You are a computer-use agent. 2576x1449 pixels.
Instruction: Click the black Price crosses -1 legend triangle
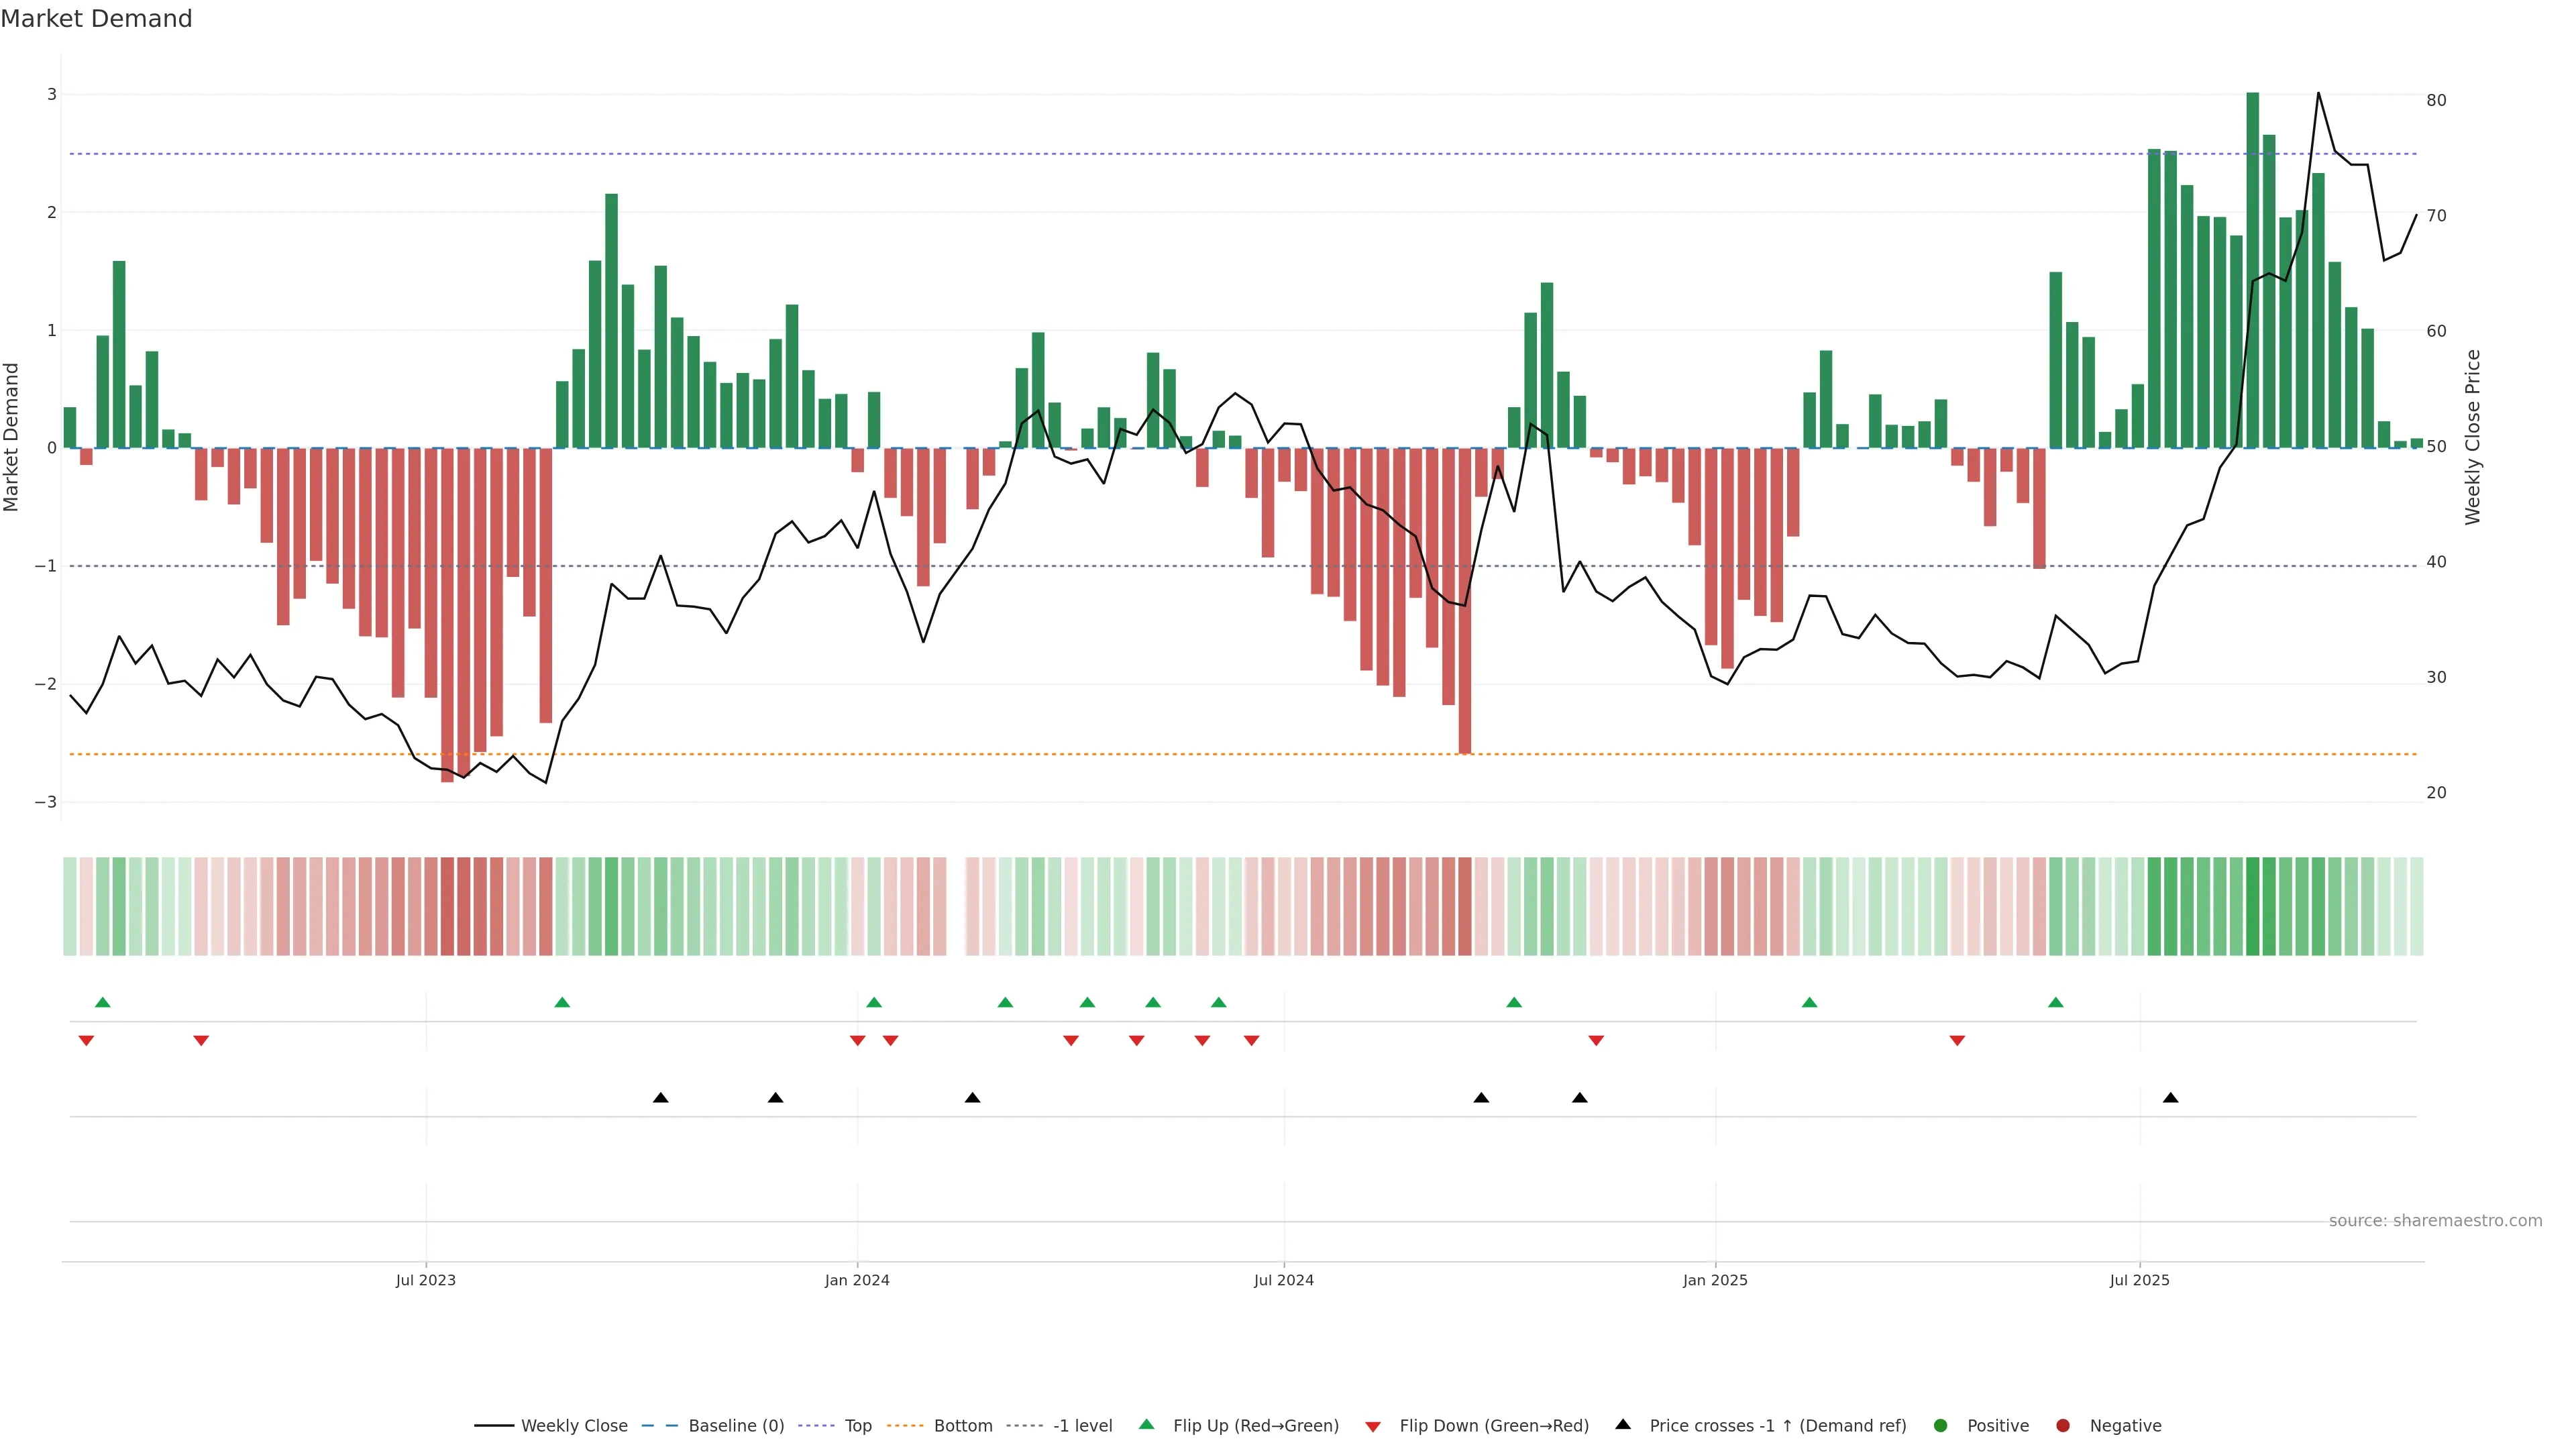click(x=1623, y=1425)
